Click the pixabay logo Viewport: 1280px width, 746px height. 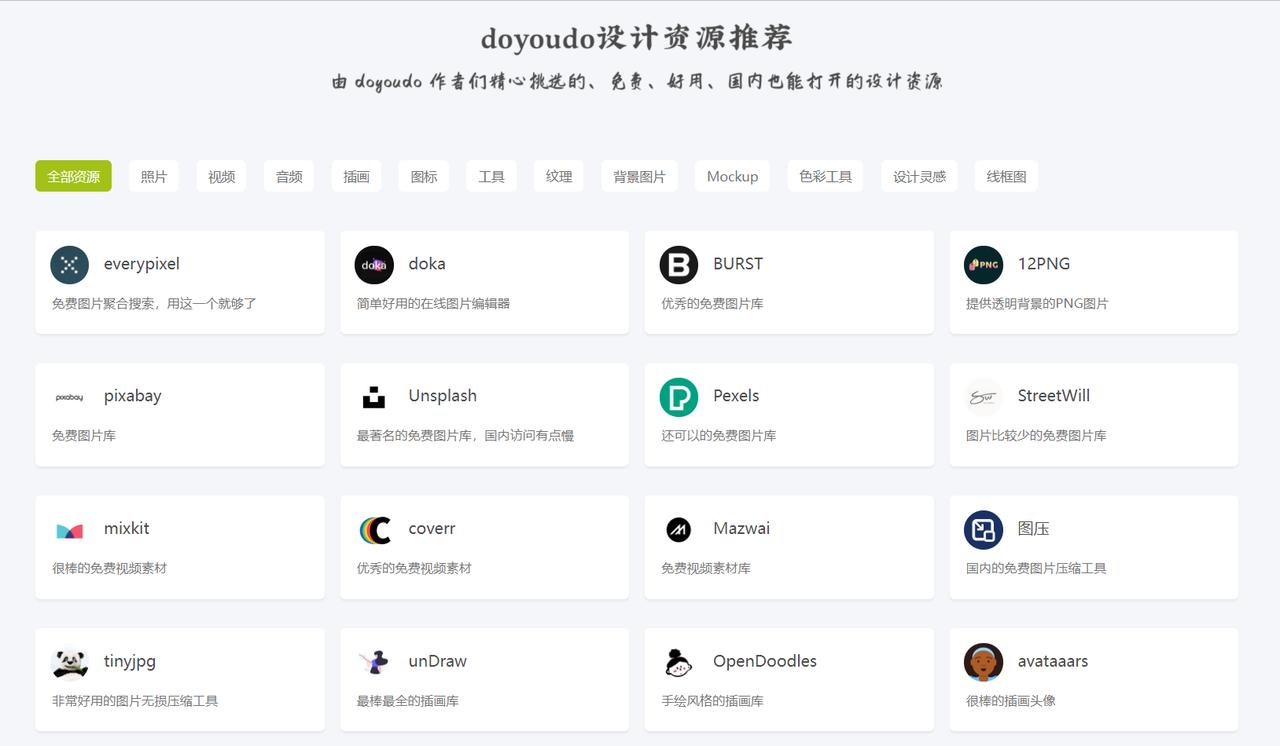point(70,396)
